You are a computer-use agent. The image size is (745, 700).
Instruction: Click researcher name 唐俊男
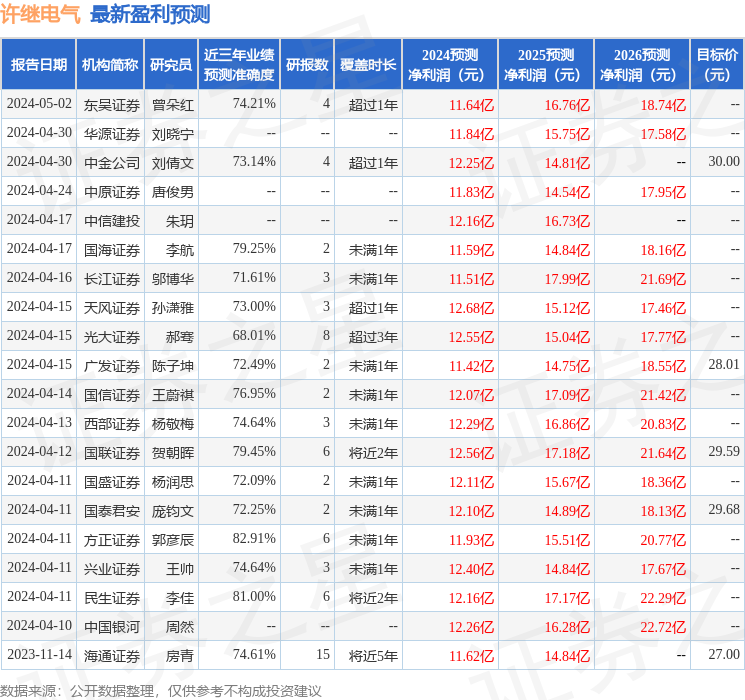172,192
